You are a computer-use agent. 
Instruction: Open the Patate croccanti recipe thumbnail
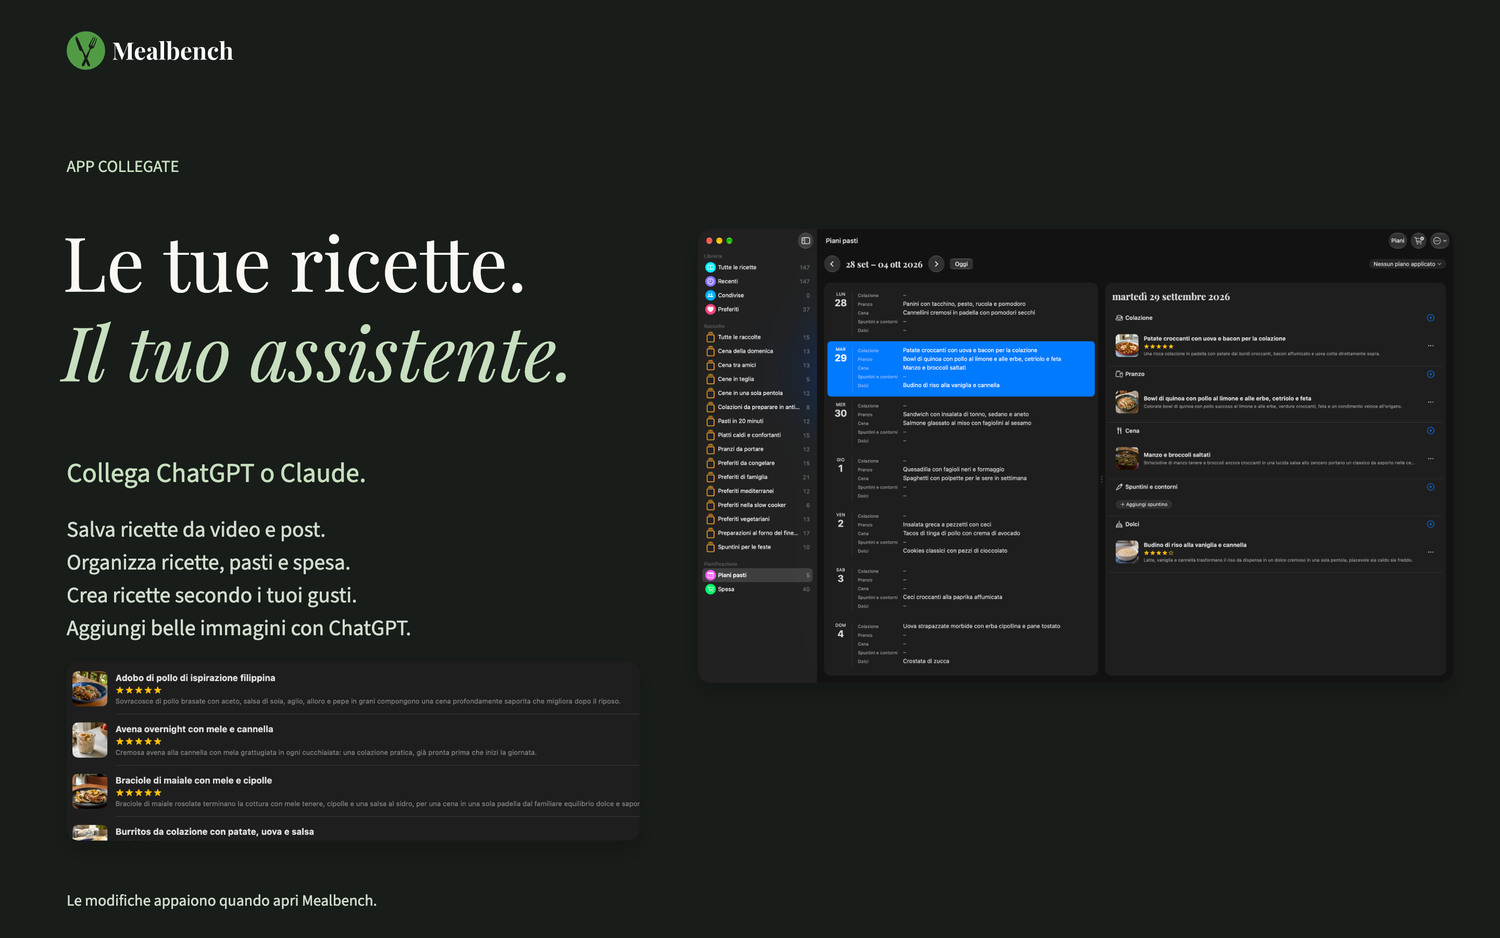click(x=1127, y=346)
